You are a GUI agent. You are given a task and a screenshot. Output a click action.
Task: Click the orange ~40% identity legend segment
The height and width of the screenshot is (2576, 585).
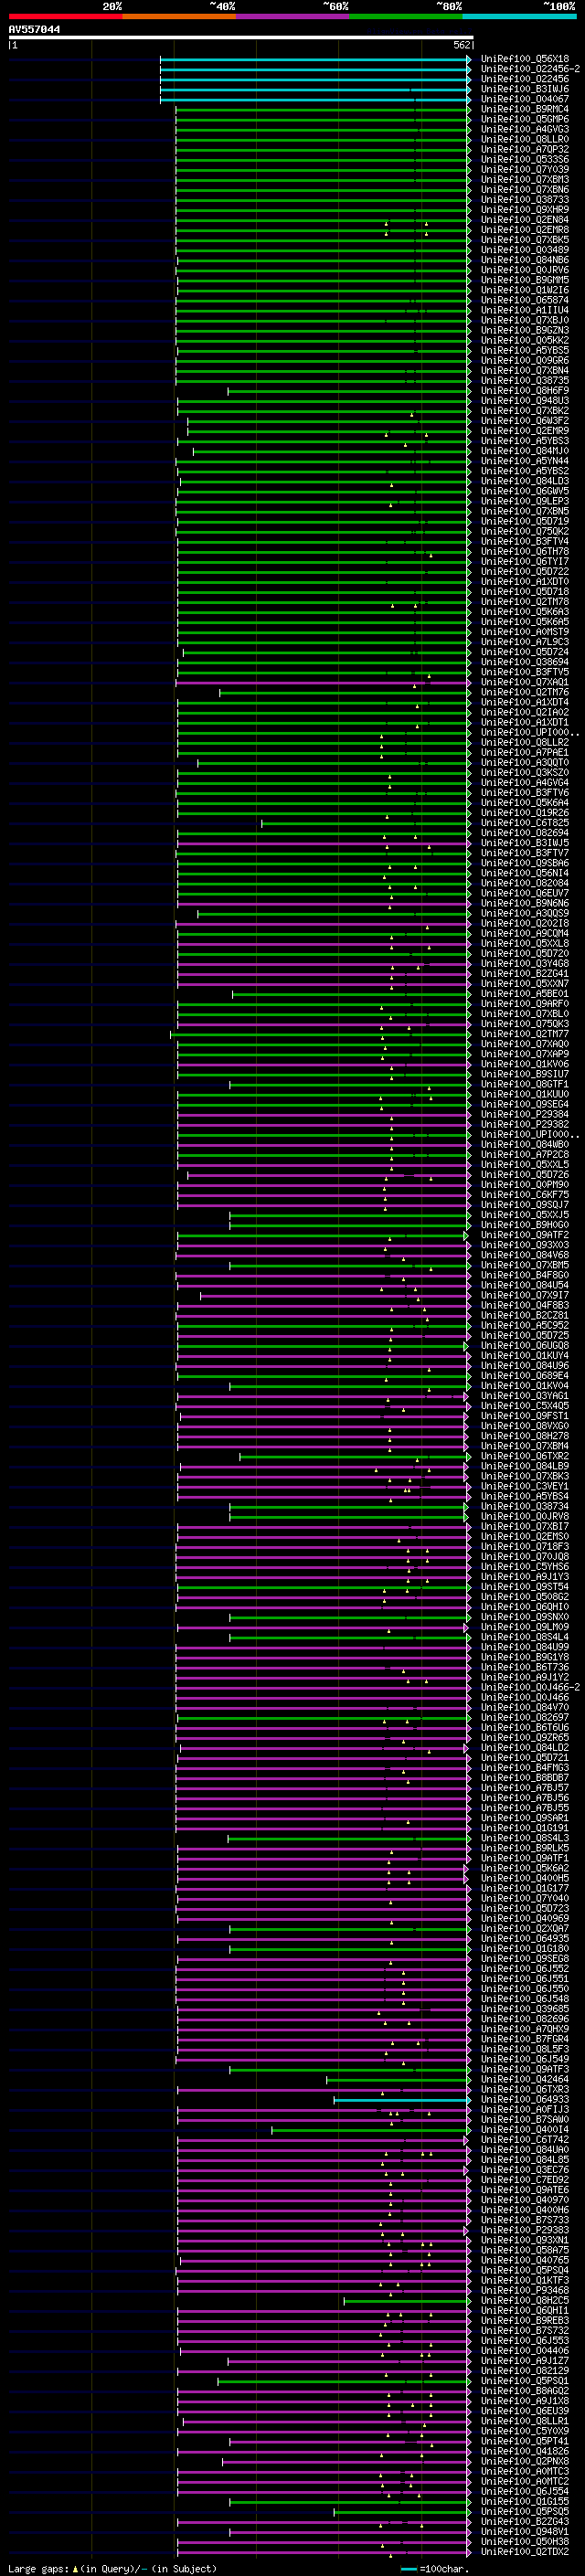(x=179, y=16)
